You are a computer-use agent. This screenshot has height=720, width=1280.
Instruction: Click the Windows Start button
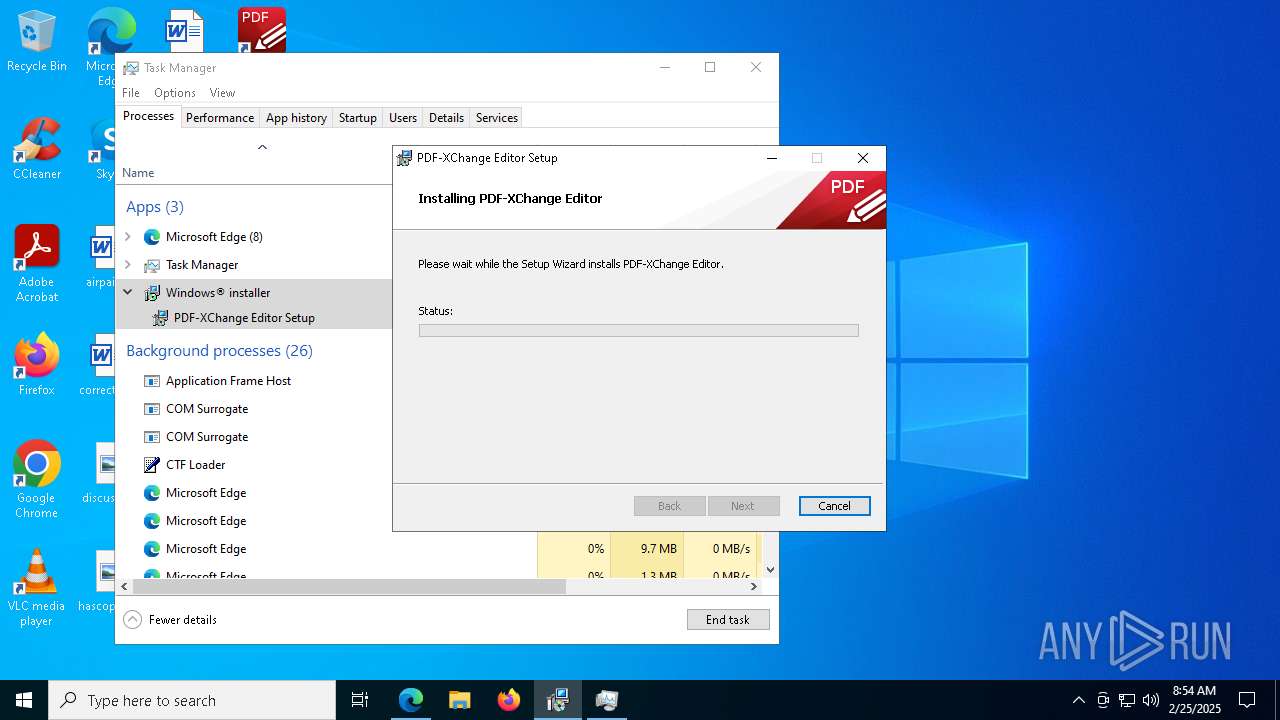coord(24,700)
